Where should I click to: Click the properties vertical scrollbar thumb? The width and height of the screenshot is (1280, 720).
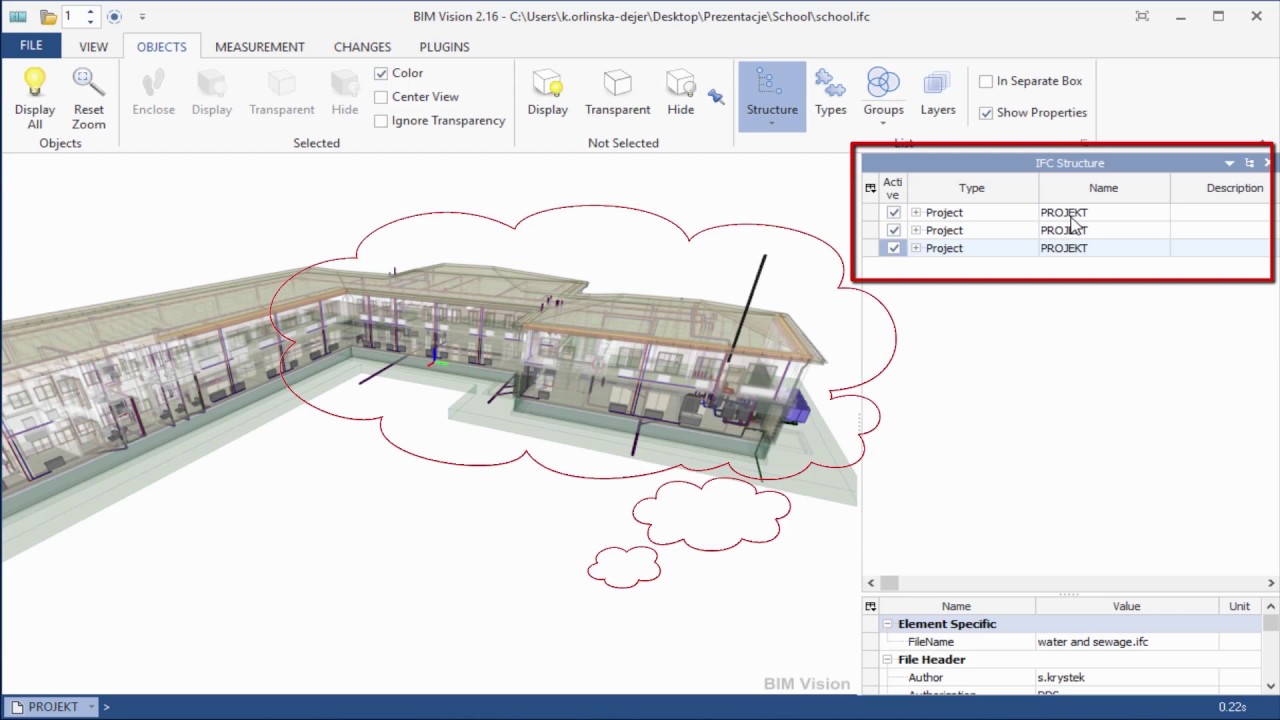1270,623
